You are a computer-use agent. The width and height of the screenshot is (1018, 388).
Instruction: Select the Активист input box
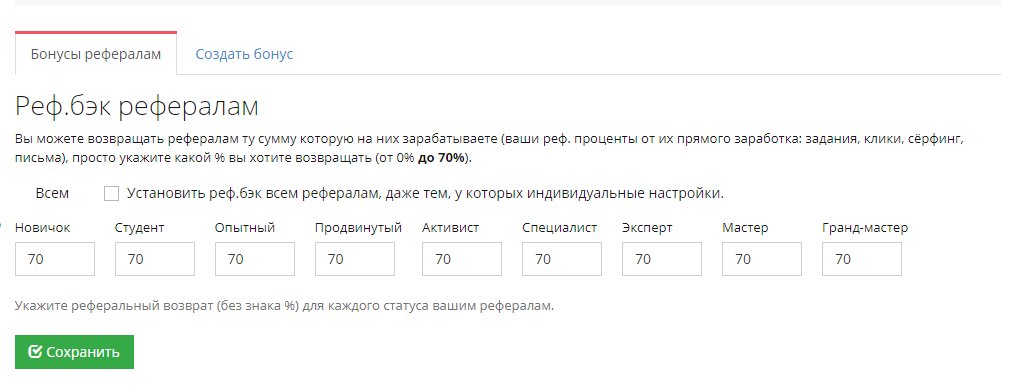pos(462,259)
